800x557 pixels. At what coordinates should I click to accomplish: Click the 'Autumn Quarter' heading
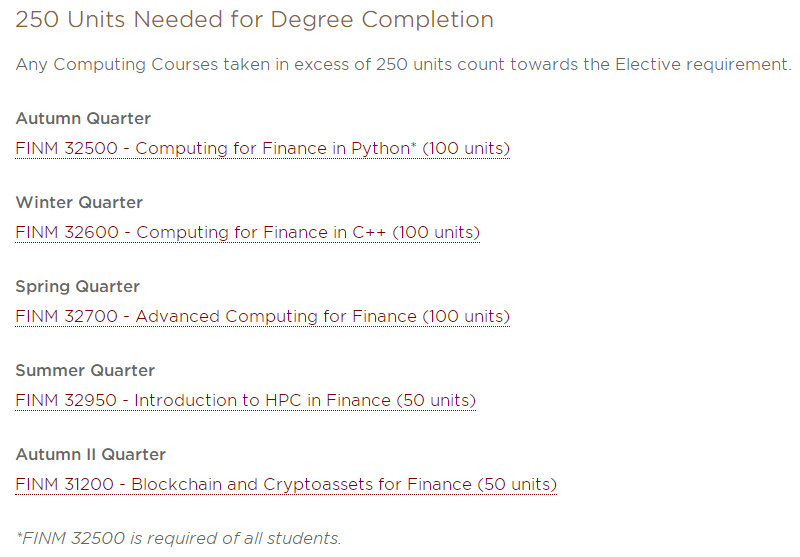click(x=83, y=118)
